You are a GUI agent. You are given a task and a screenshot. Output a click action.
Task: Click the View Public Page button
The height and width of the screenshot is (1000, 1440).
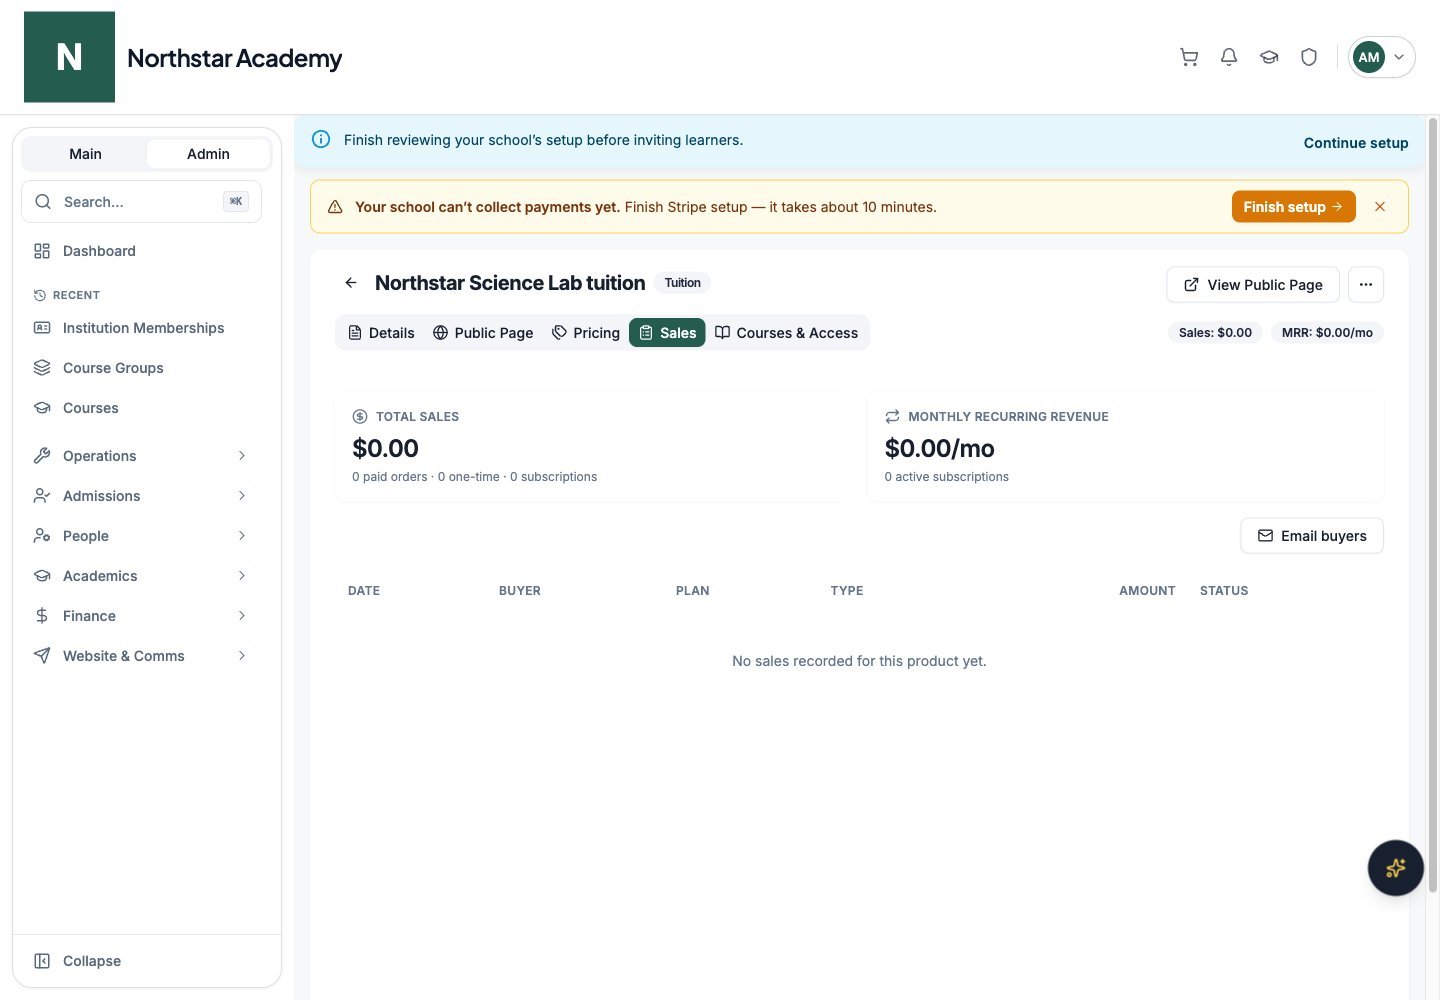(1253, 285)
